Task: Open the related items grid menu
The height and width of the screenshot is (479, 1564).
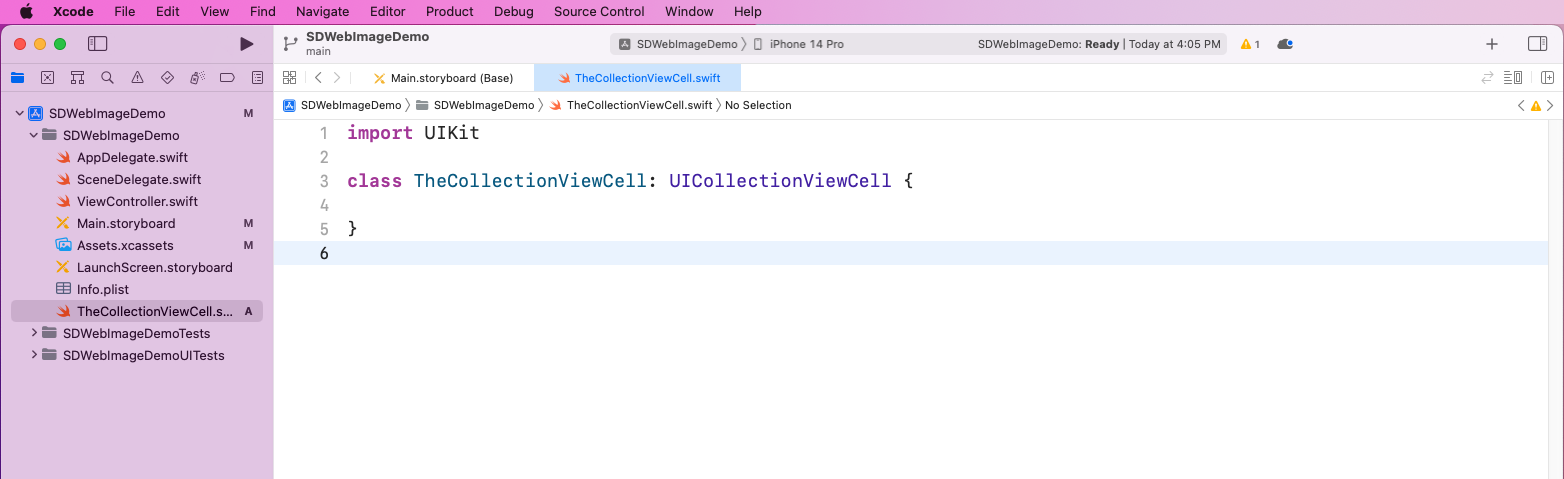Action: point(289,77)
